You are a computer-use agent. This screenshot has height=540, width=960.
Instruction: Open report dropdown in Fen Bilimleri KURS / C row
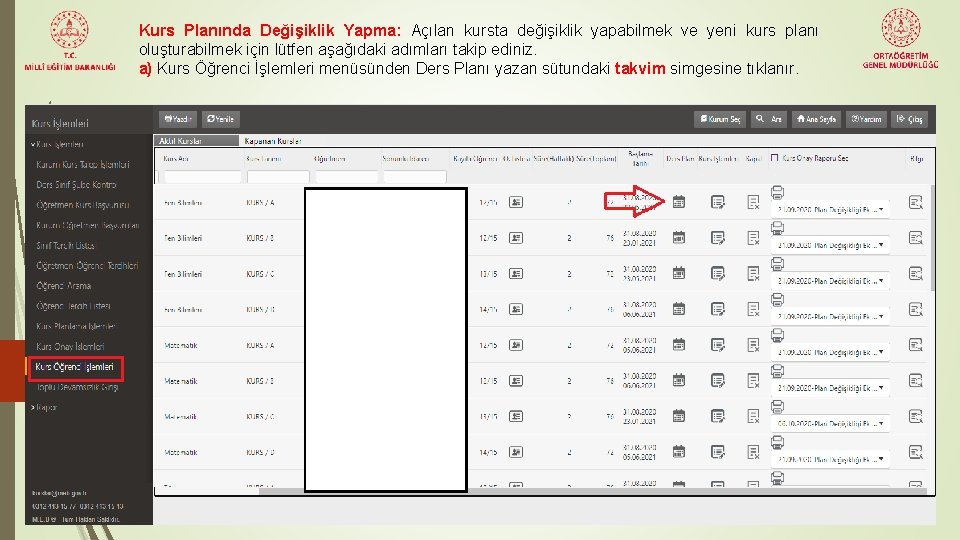click(830, 281)
